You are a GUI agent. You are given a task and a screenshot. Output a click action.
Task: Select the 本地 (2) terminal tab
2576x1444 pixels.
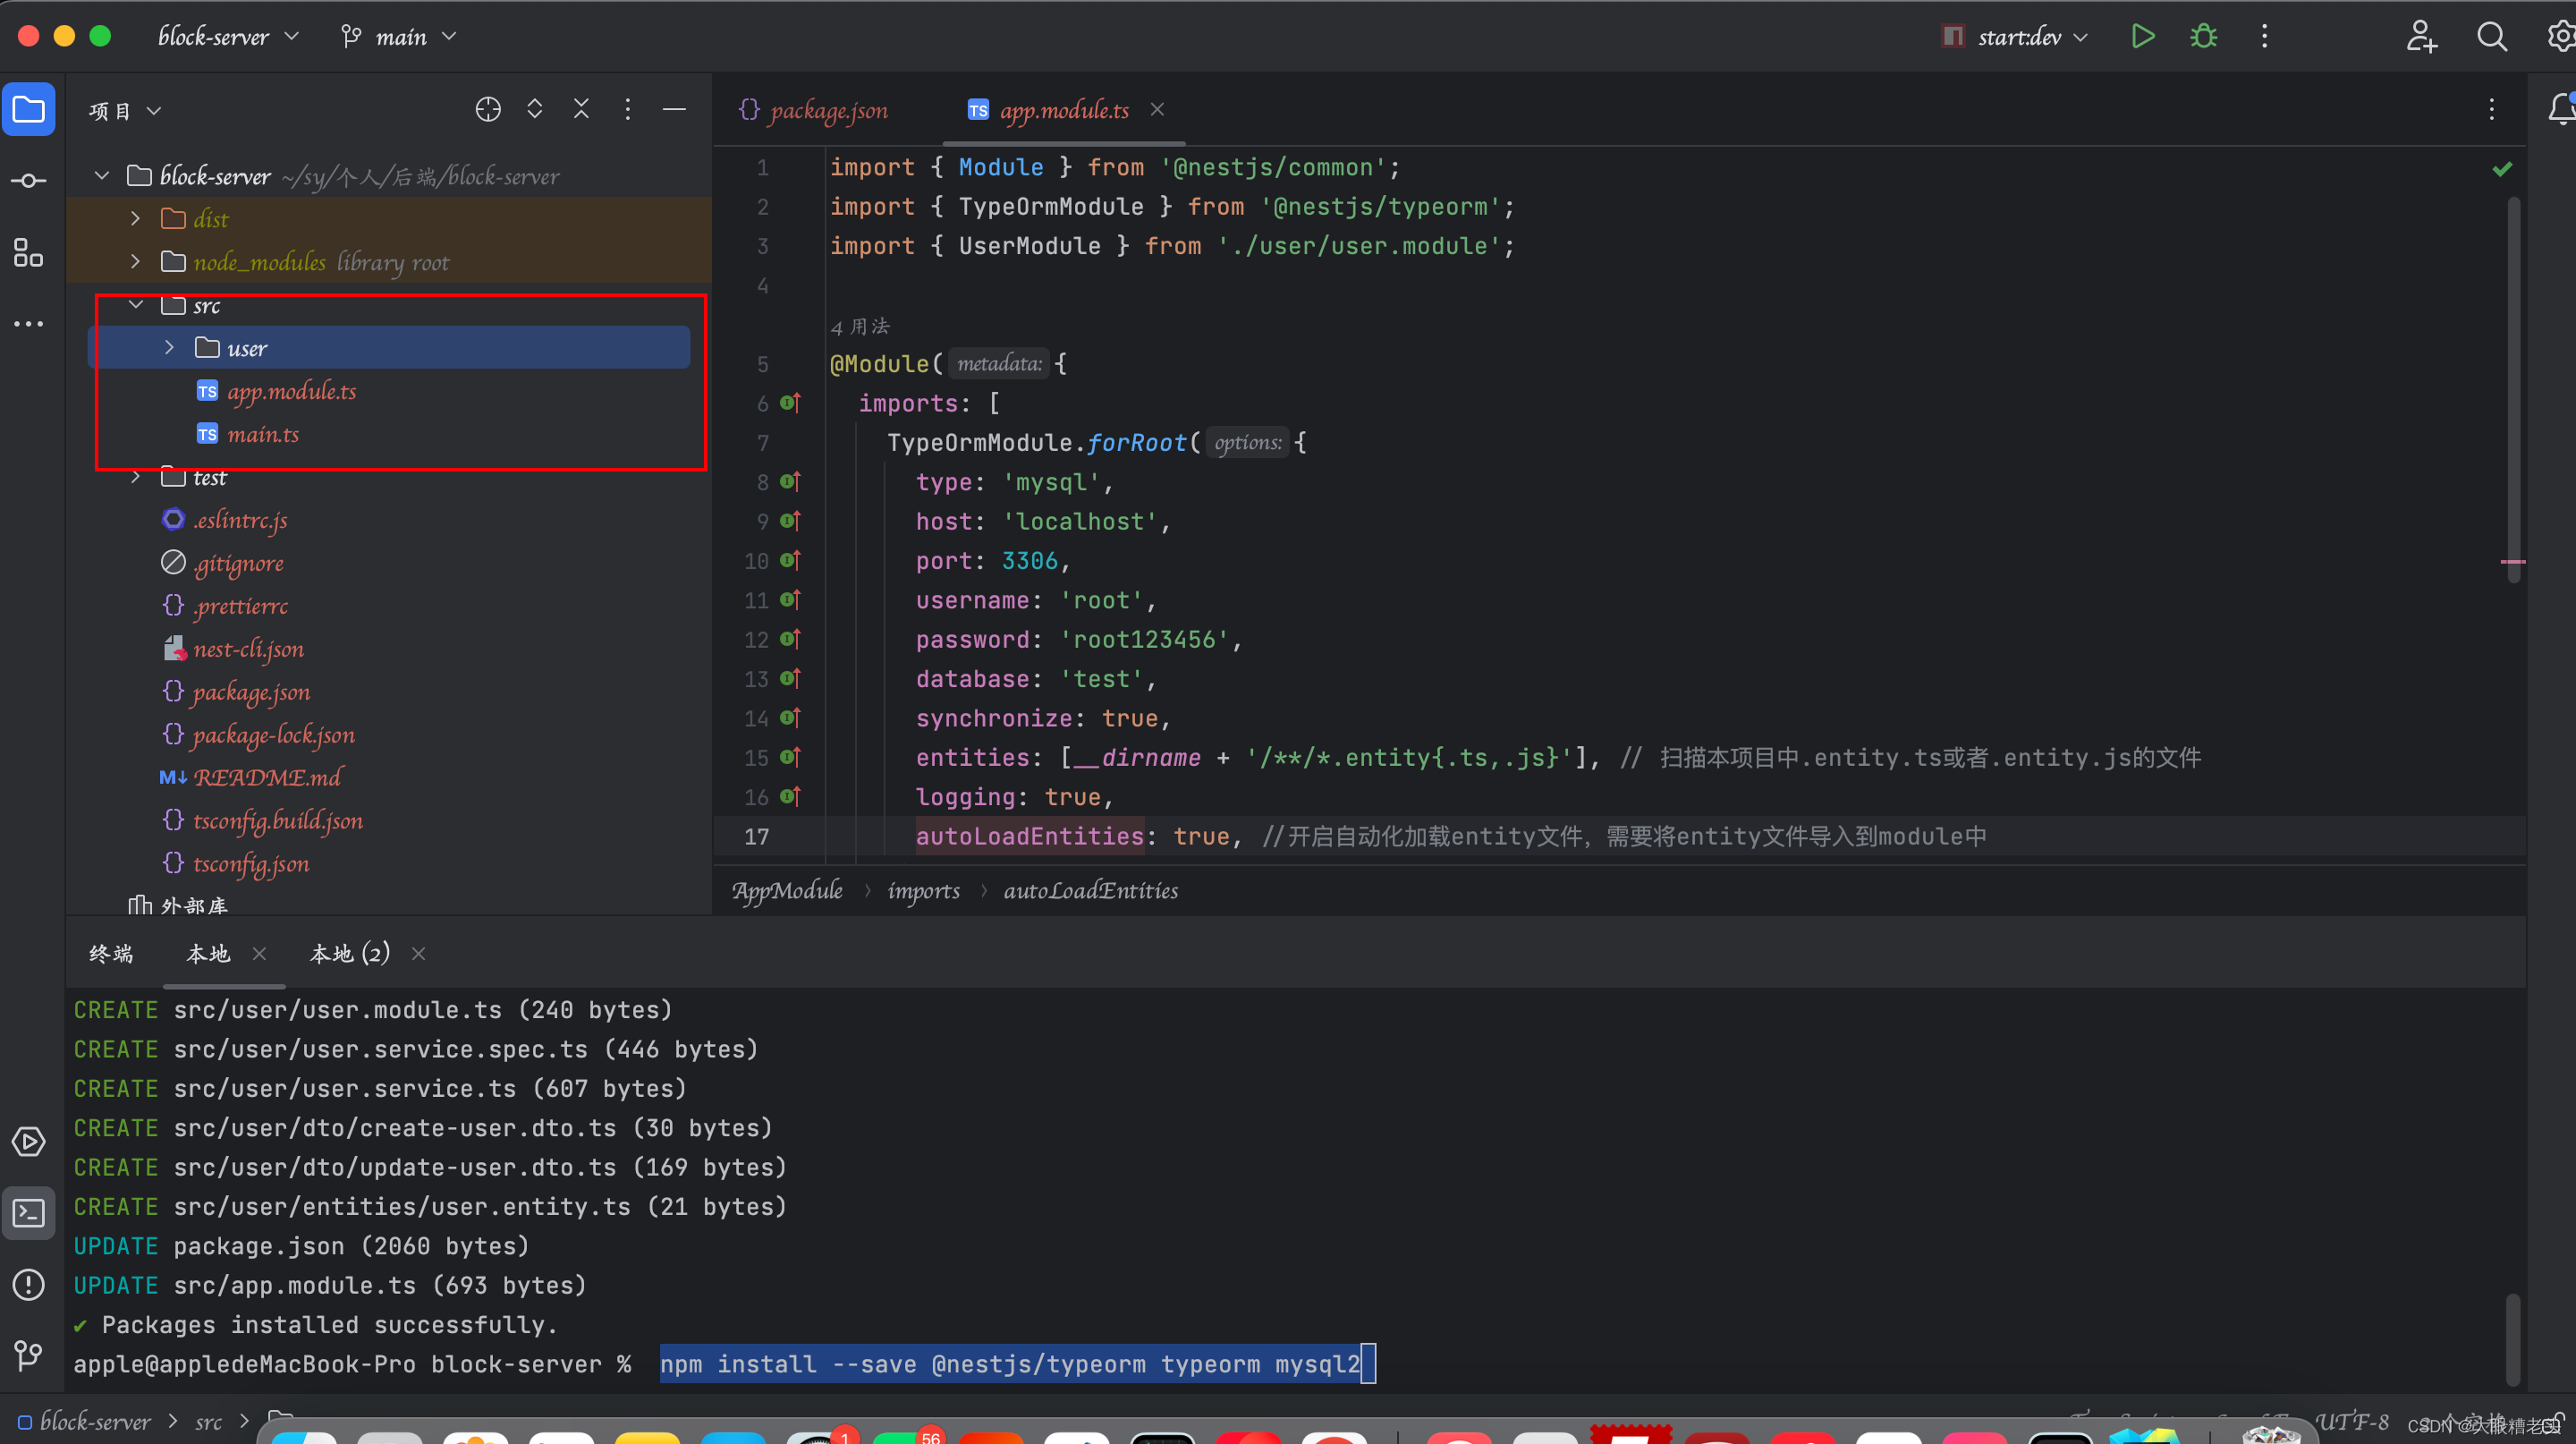point(350,954)
